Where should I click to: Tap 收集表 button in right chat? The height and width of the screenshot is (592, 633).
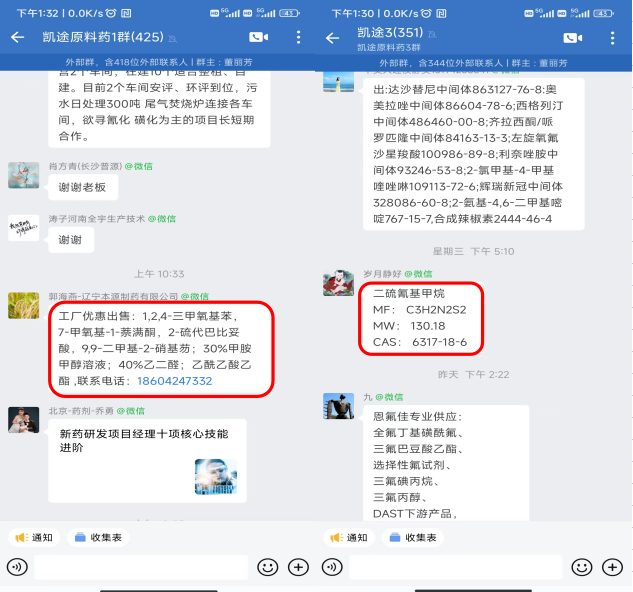(413, 537)
